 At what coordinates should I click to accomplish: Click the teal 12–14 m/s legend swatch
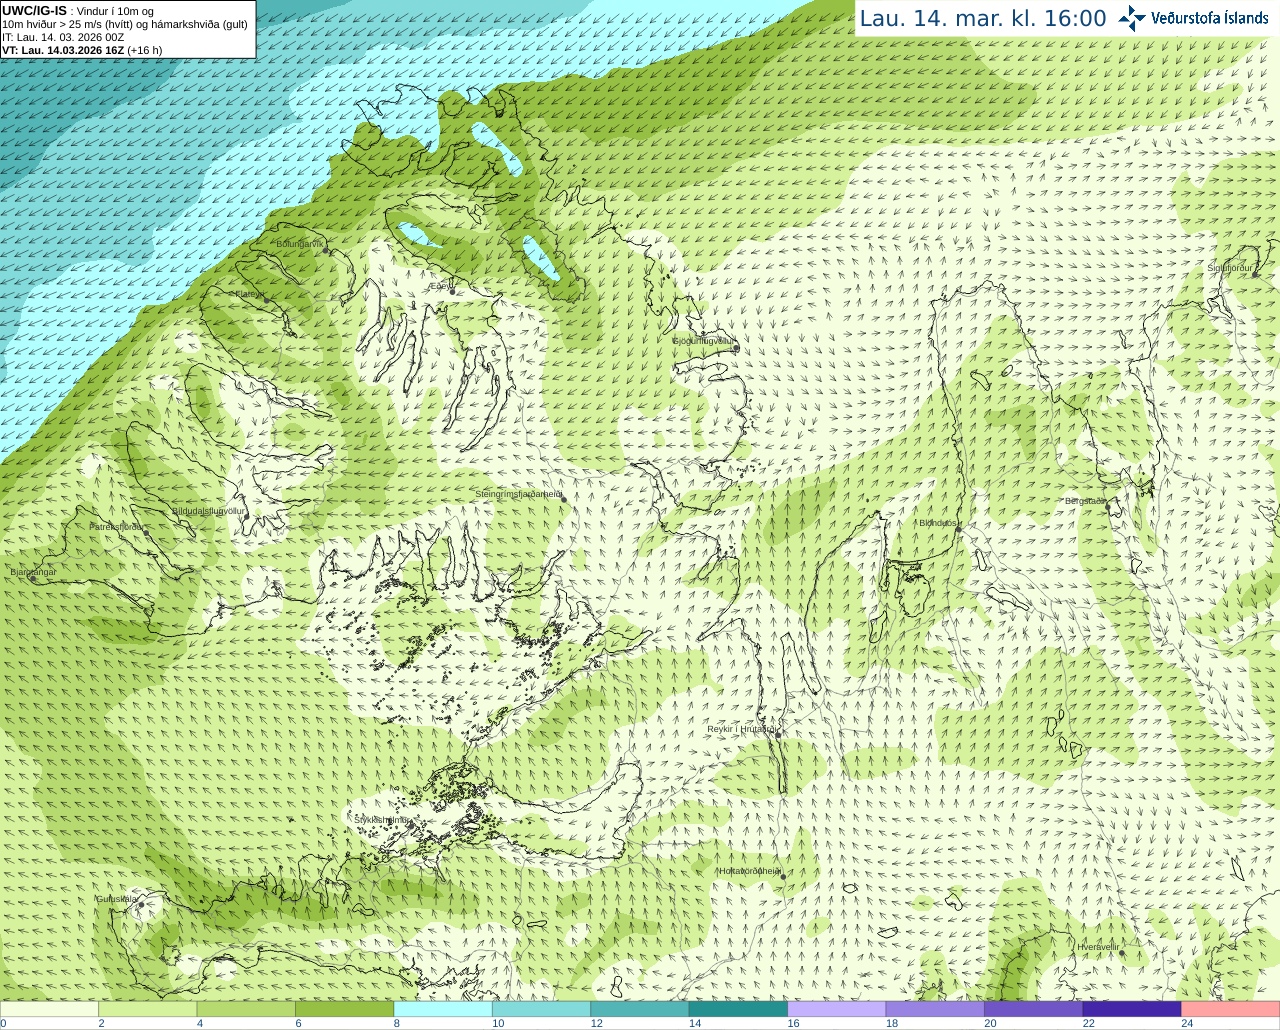pos(640,1008)
